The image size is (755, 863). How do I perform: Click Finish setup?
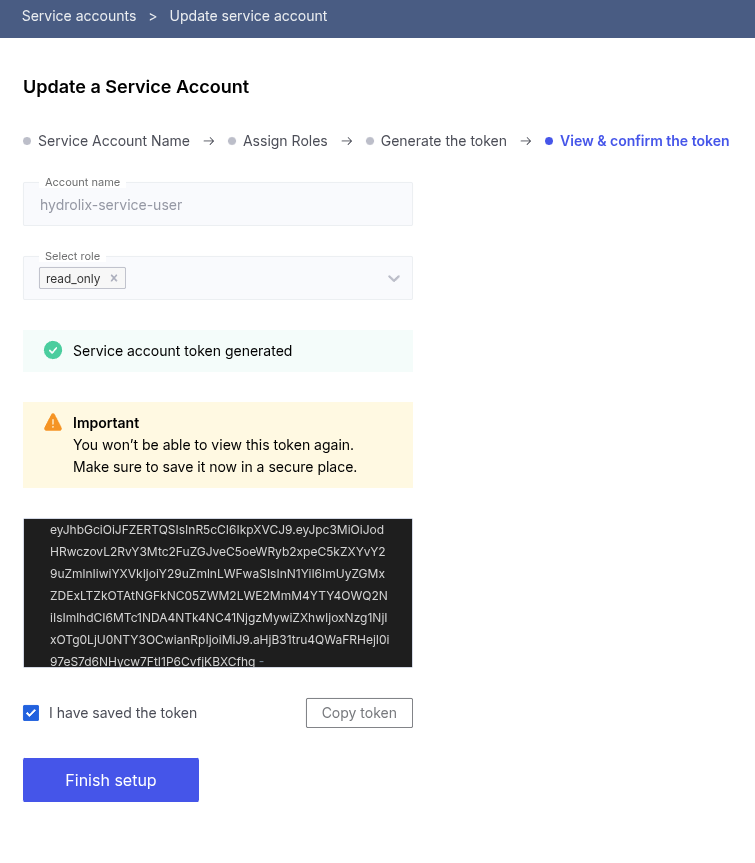coord(110,780)
